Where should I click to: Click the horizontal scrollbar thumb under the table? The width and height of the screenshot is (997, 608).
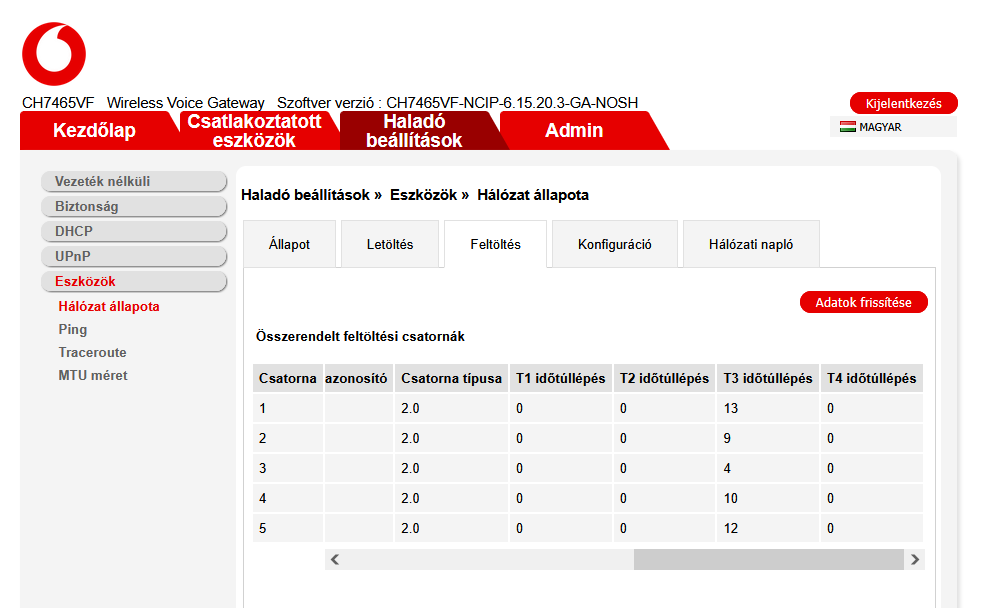click(769, 560)
